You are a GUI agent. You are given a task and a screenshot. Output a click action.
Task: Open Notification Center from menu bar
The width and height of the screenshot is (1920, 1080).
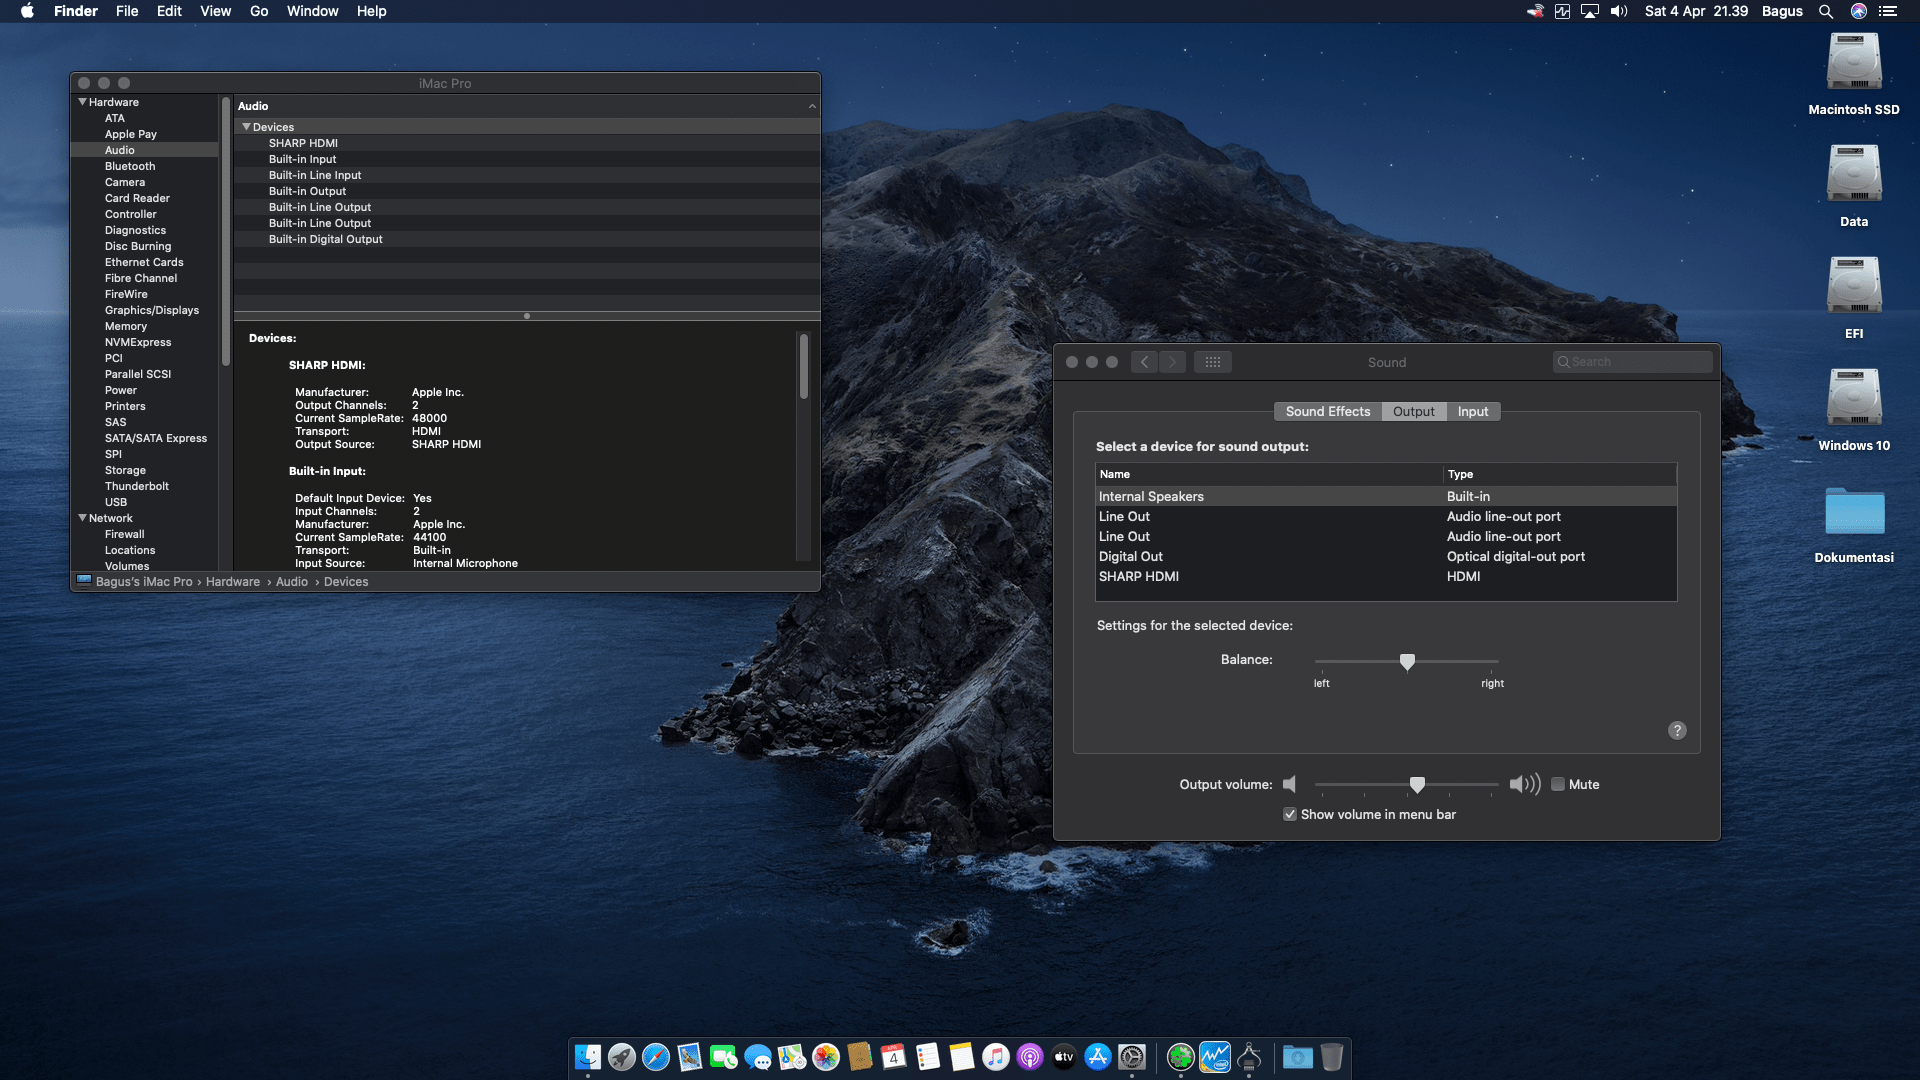[1888, 11]
